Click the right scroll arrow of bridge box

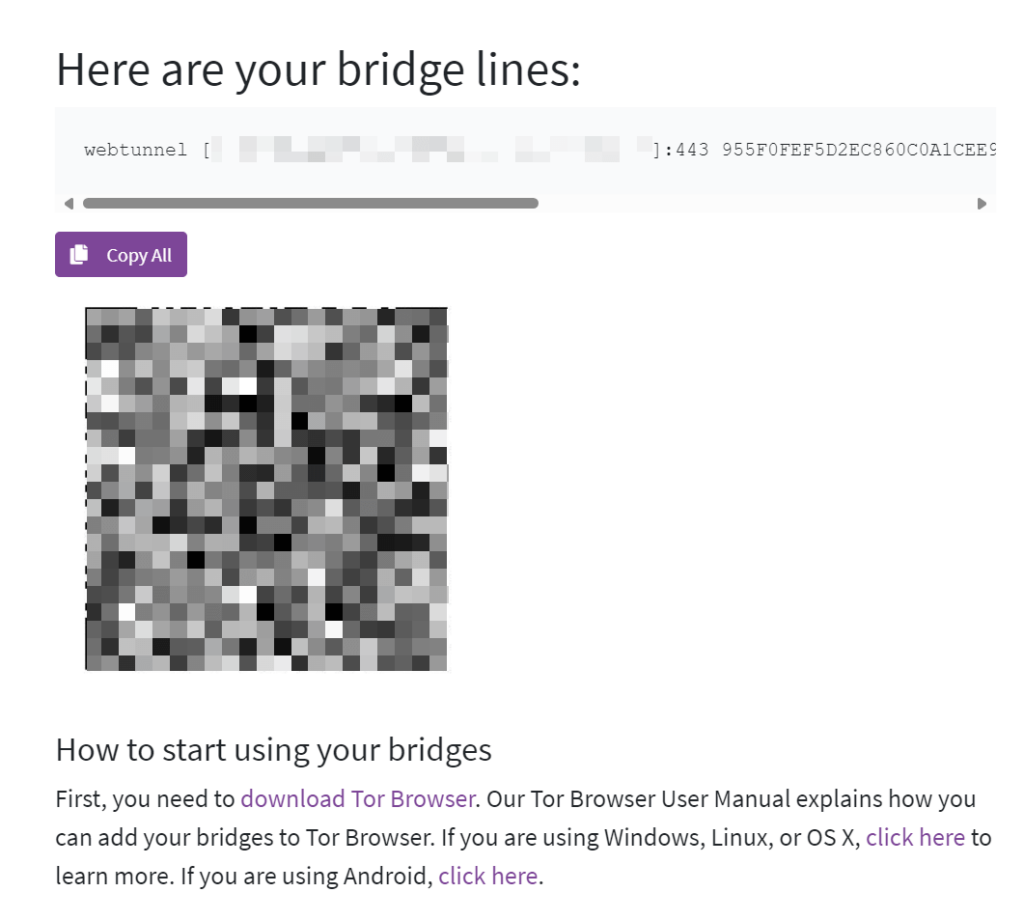tap(982, 203)
